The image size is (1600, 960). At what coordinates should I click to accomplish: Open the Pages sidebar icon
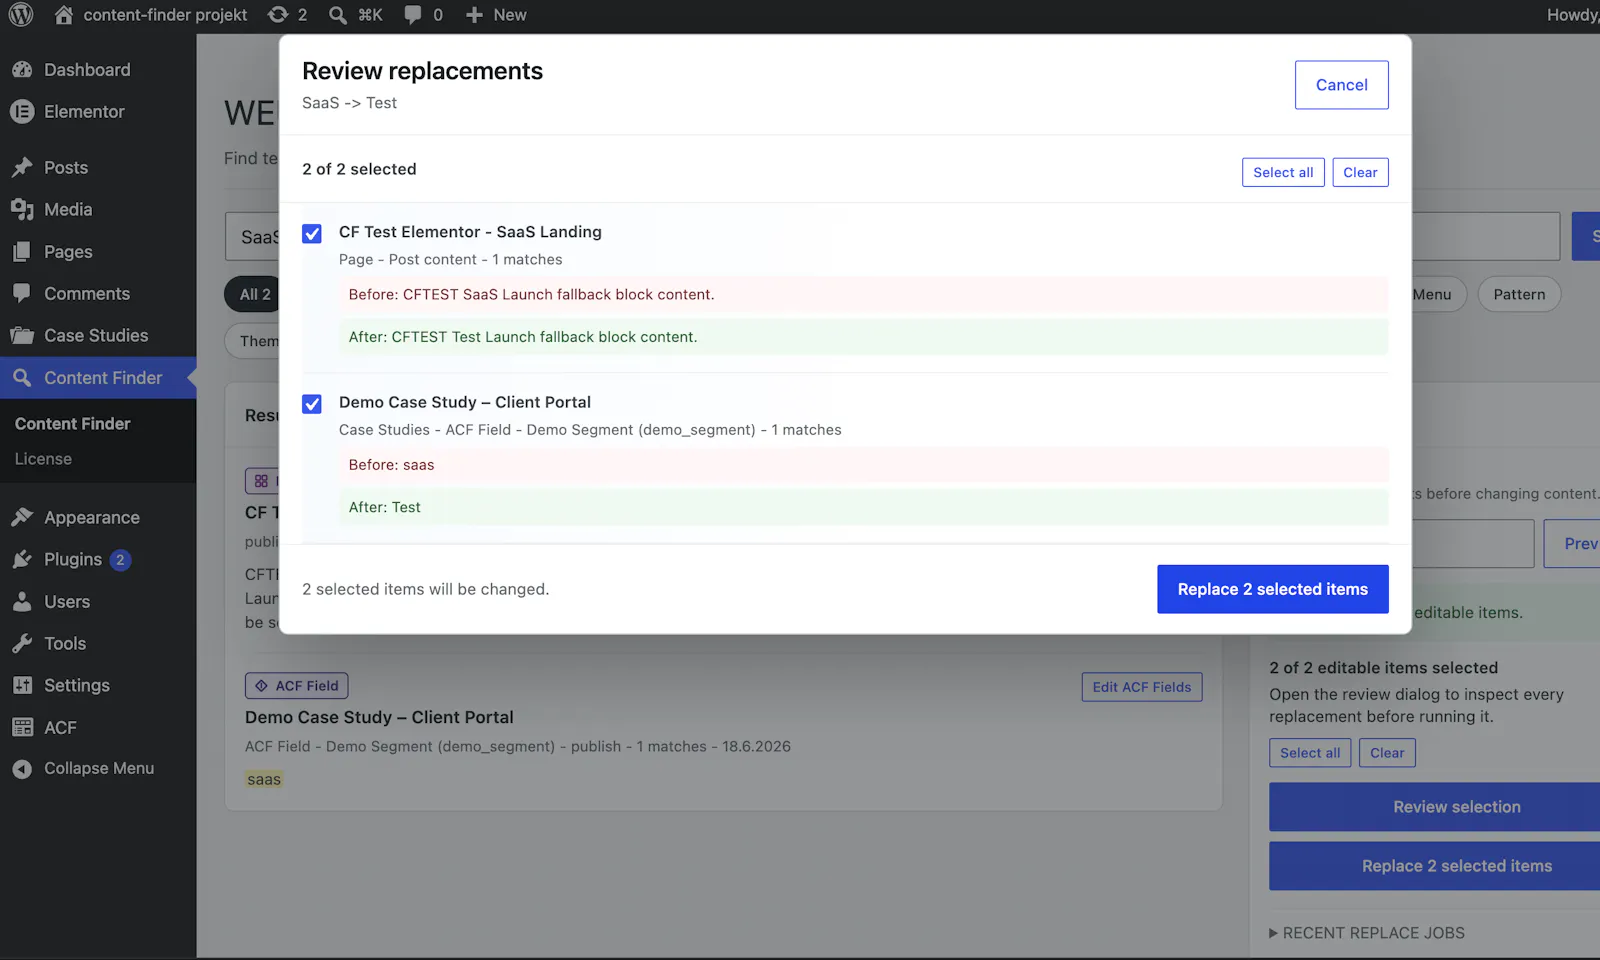pyautogui.click(x=22, y=252)
